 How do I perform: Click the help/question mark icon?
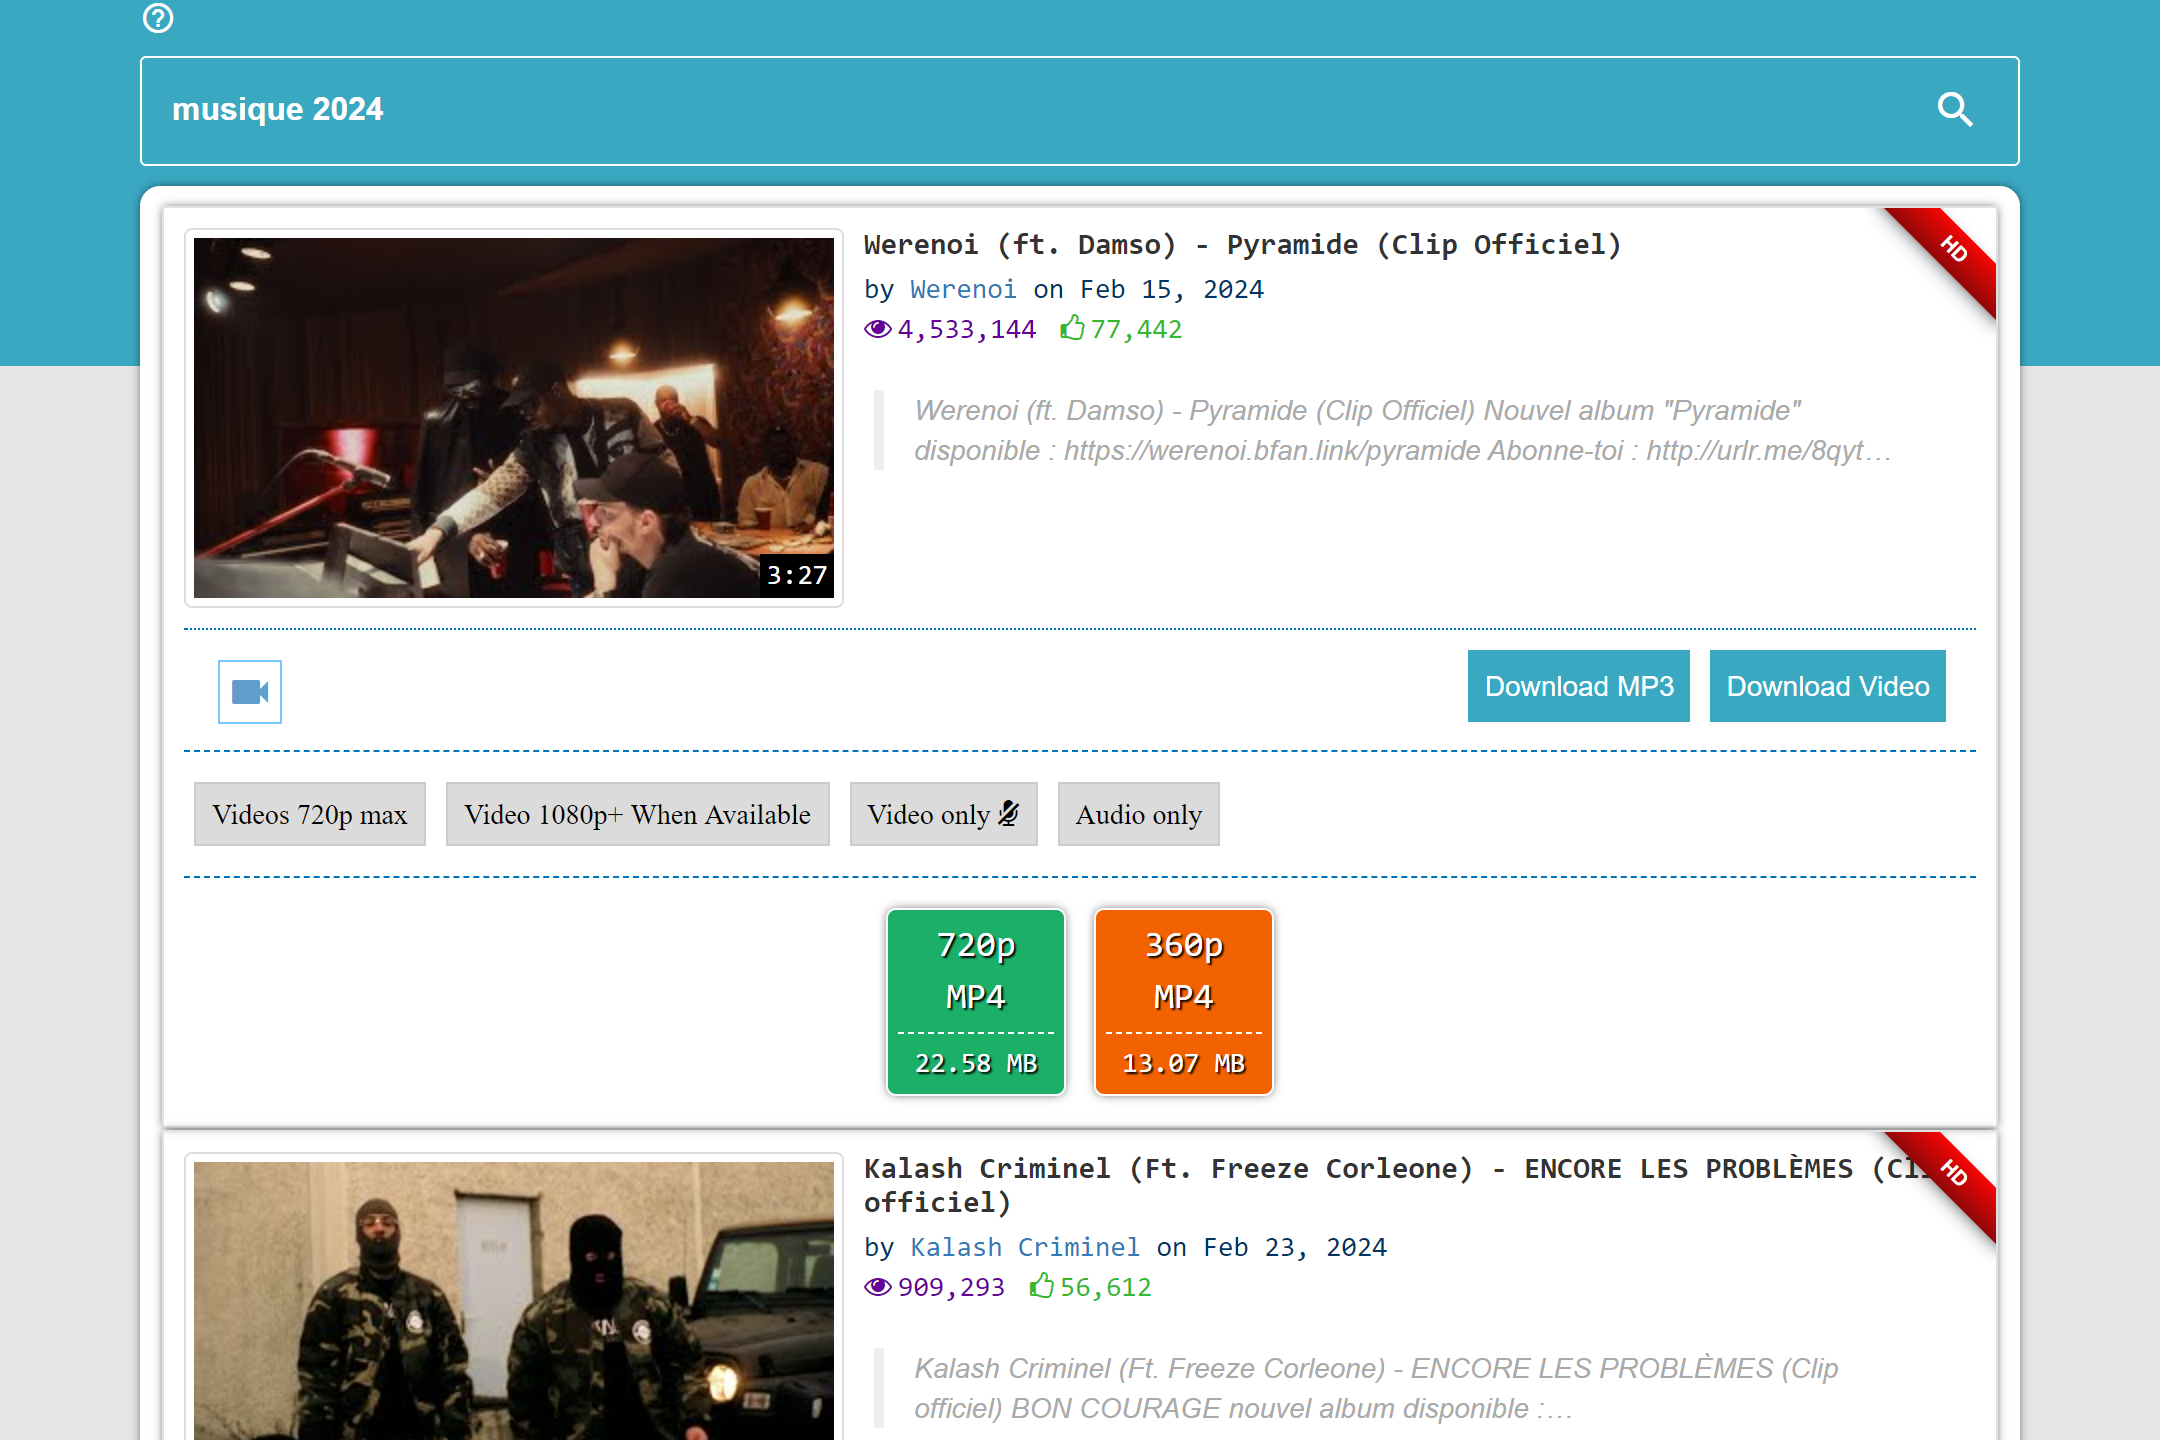coord(159,18)
